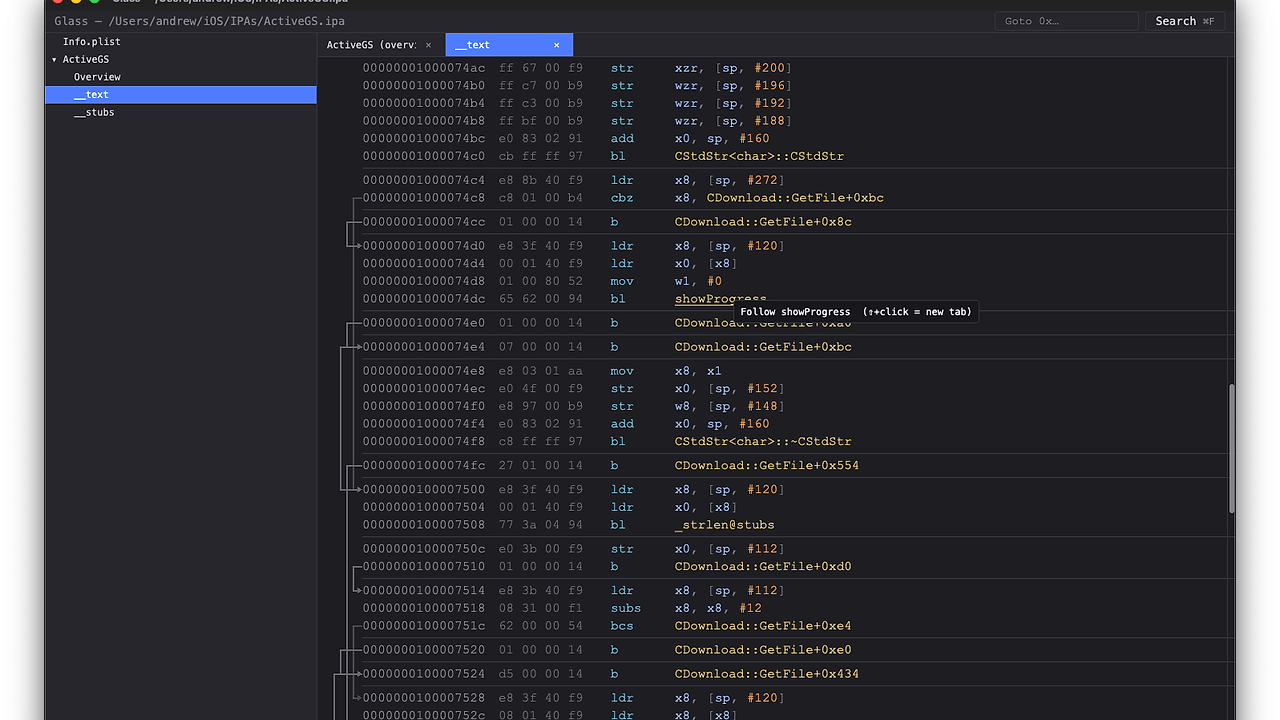Click bytes 'e8 8b 40 f9'

click(x=540, y=180)
